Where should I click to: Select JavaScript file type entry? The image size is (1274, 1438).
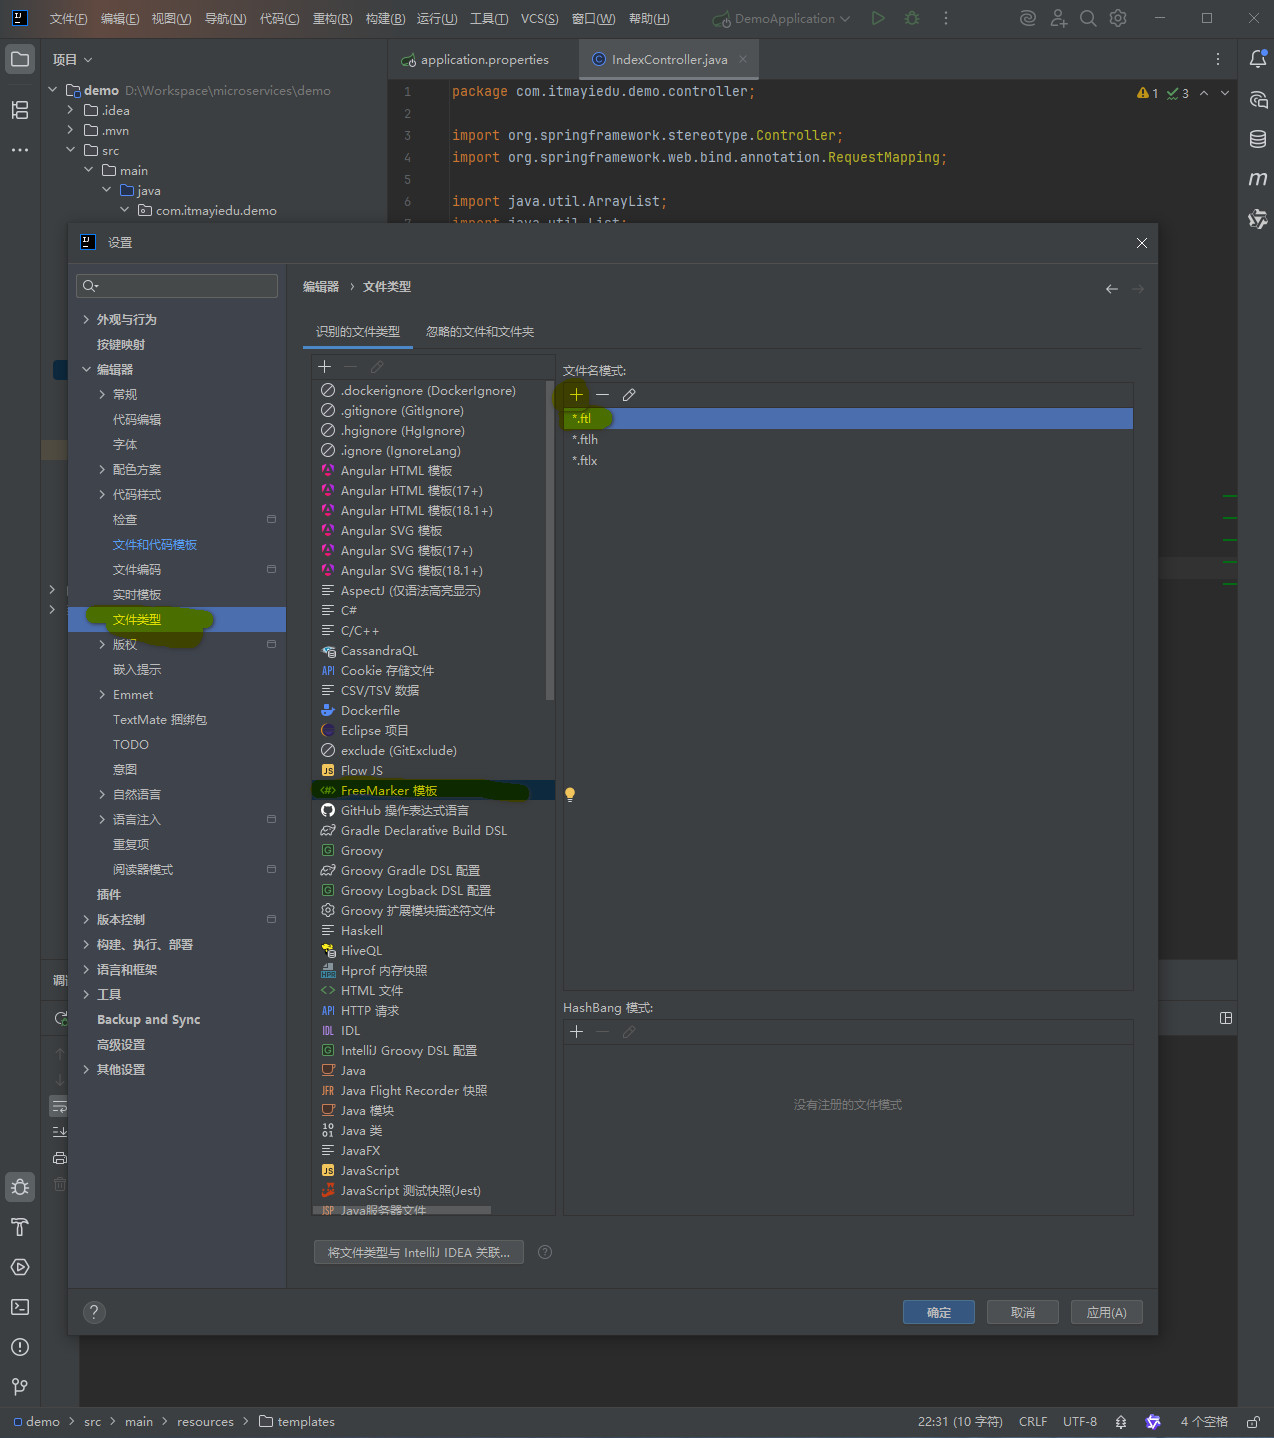tap(434, 1170)
